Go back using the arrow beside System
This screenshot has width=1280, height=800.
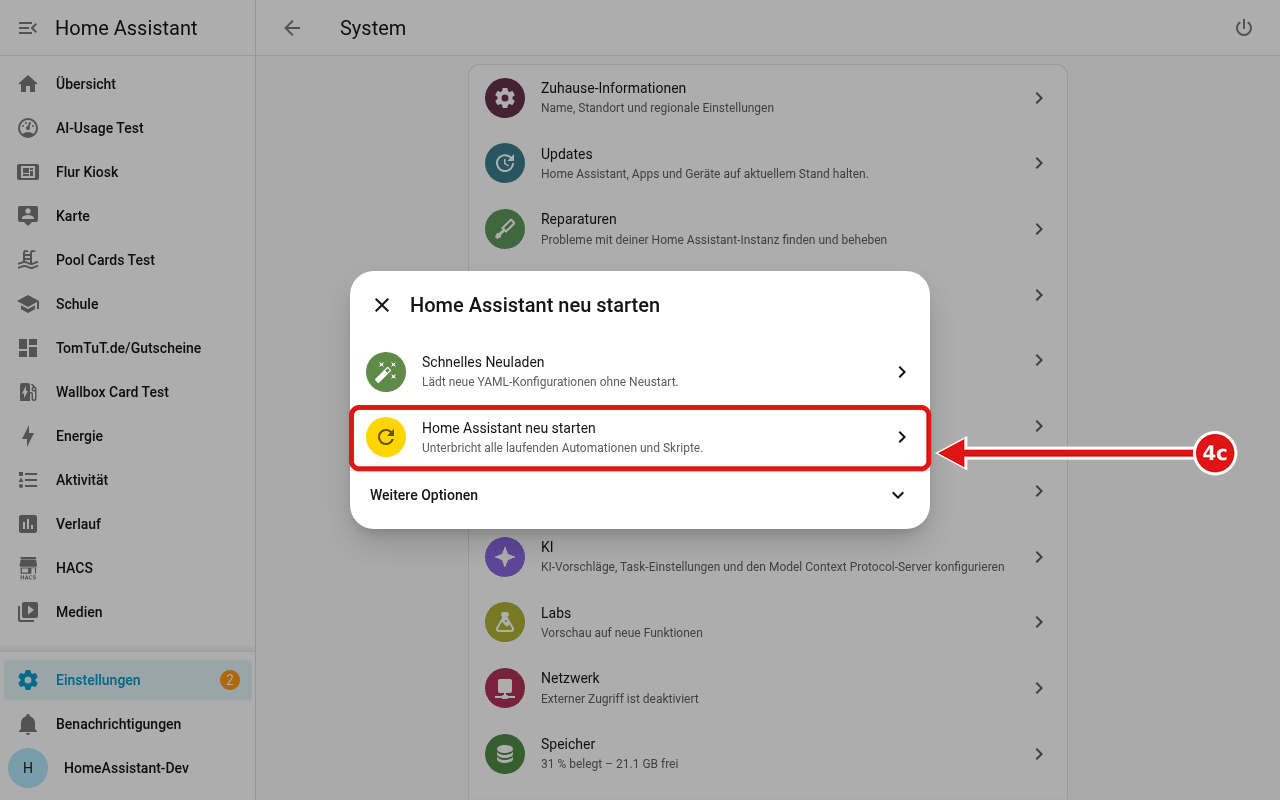coord(292,28)
